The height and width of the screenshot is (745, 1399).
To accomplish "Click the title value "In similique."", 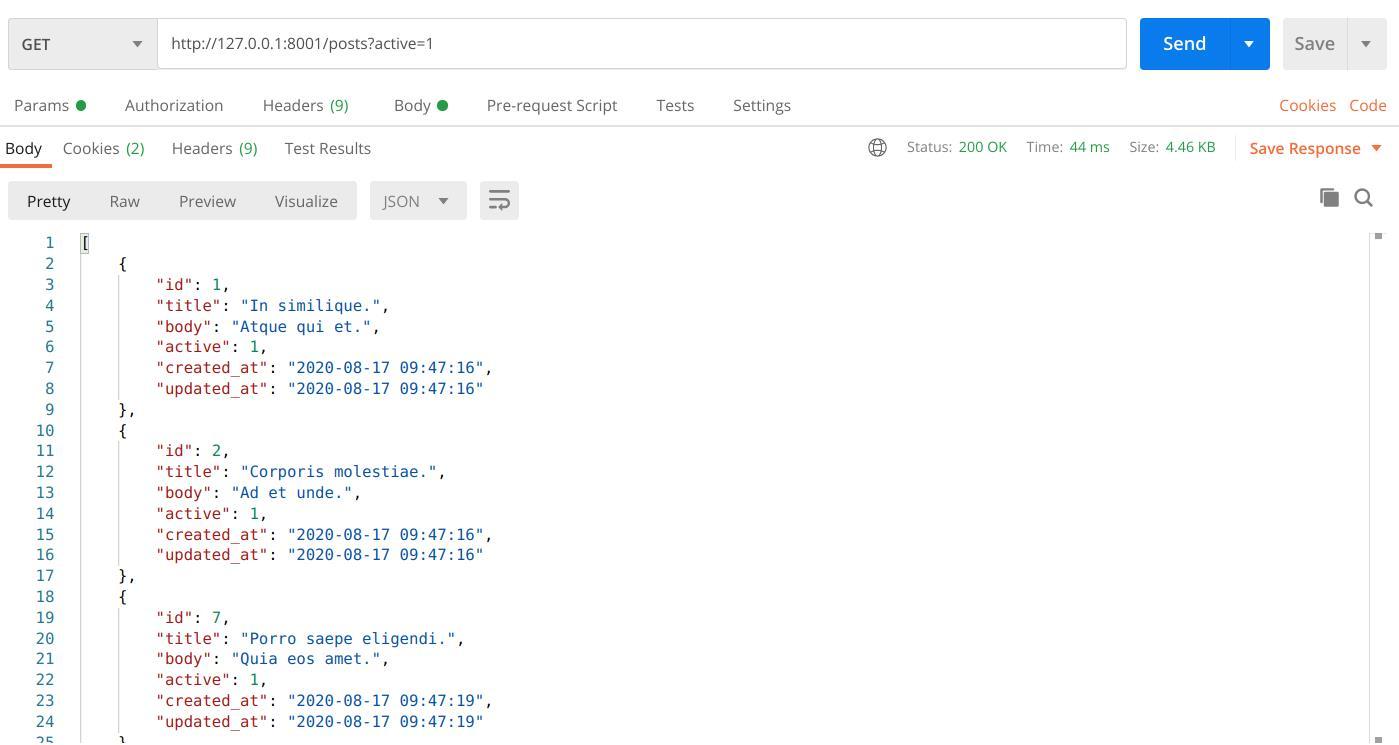I will pyautogui.click(x=310, y=305).
